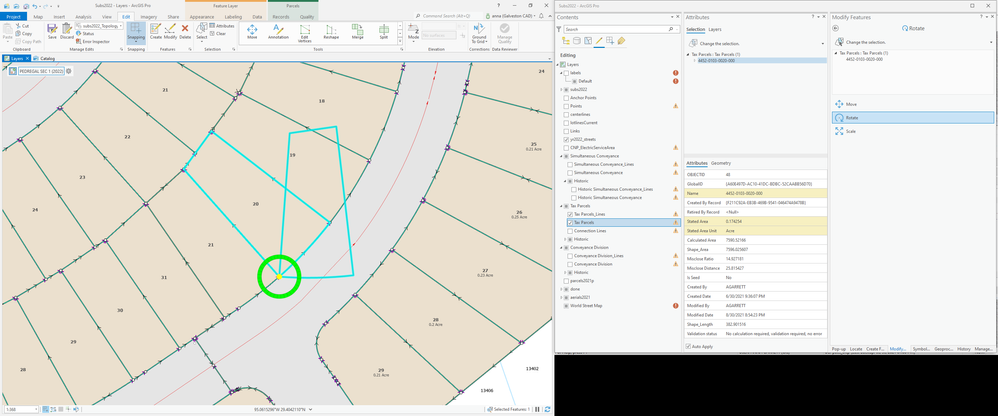This screenshot has height=416, width=998.
Task: Choose the Reshape tool
Action: click(331, 31)
